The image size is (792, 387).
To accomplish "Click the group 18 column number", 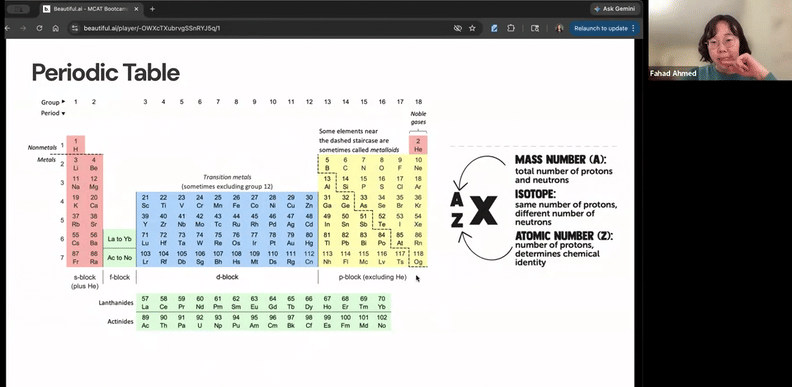I will coord(418,102).
